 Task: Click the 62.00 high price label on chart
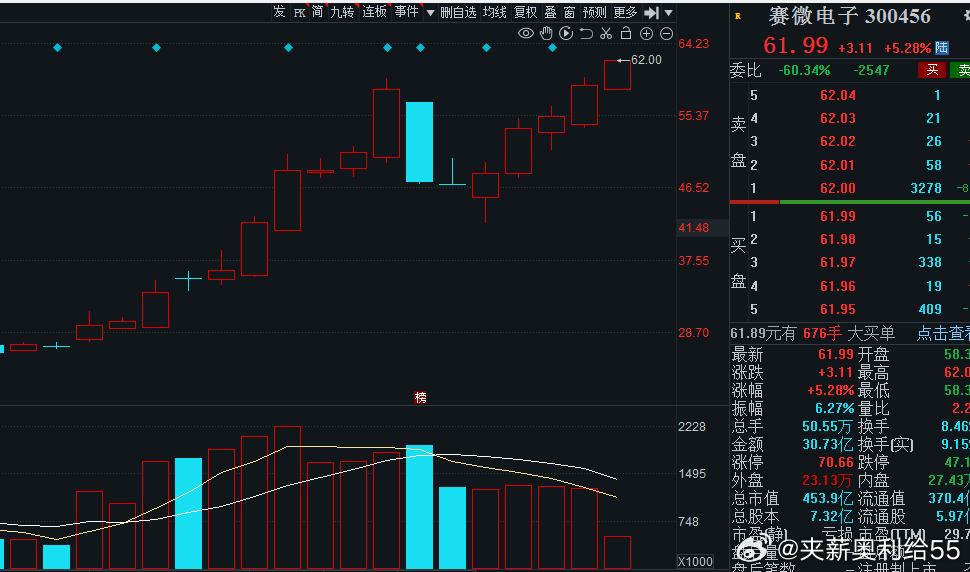click(646, 60)
